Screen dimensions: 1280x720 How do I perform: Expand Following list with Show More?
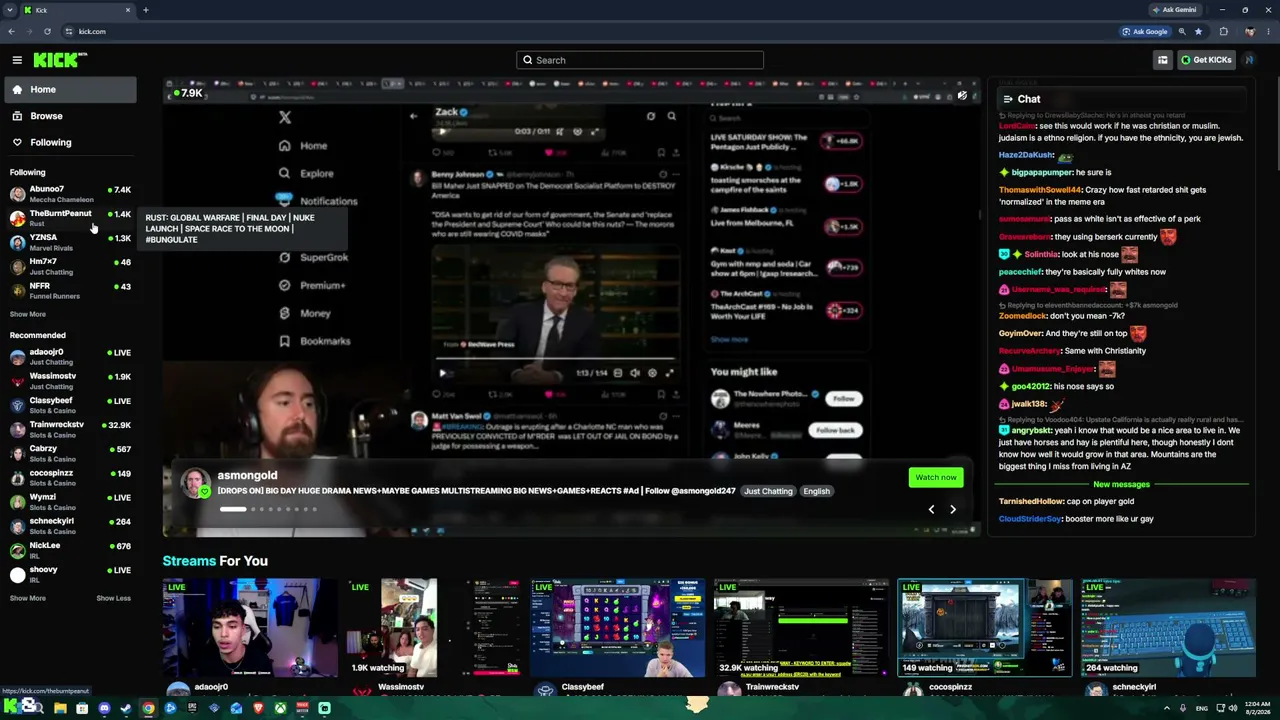28,314
